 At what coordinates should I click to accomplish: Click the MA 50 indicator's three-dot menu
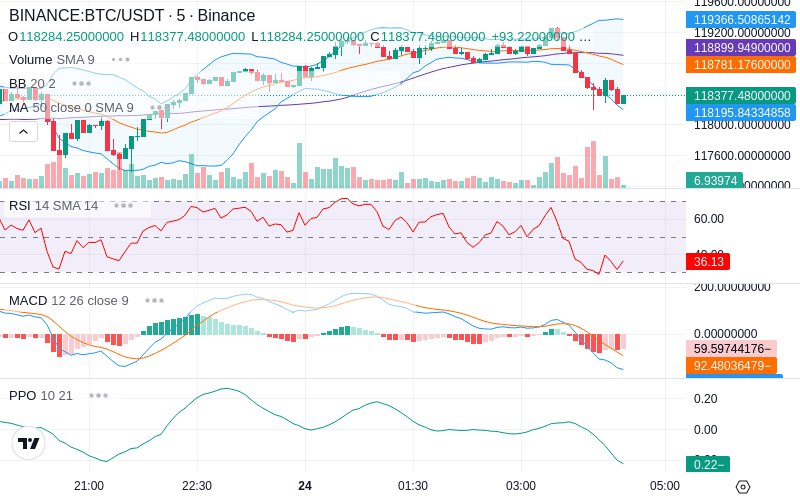click(159, 107)
